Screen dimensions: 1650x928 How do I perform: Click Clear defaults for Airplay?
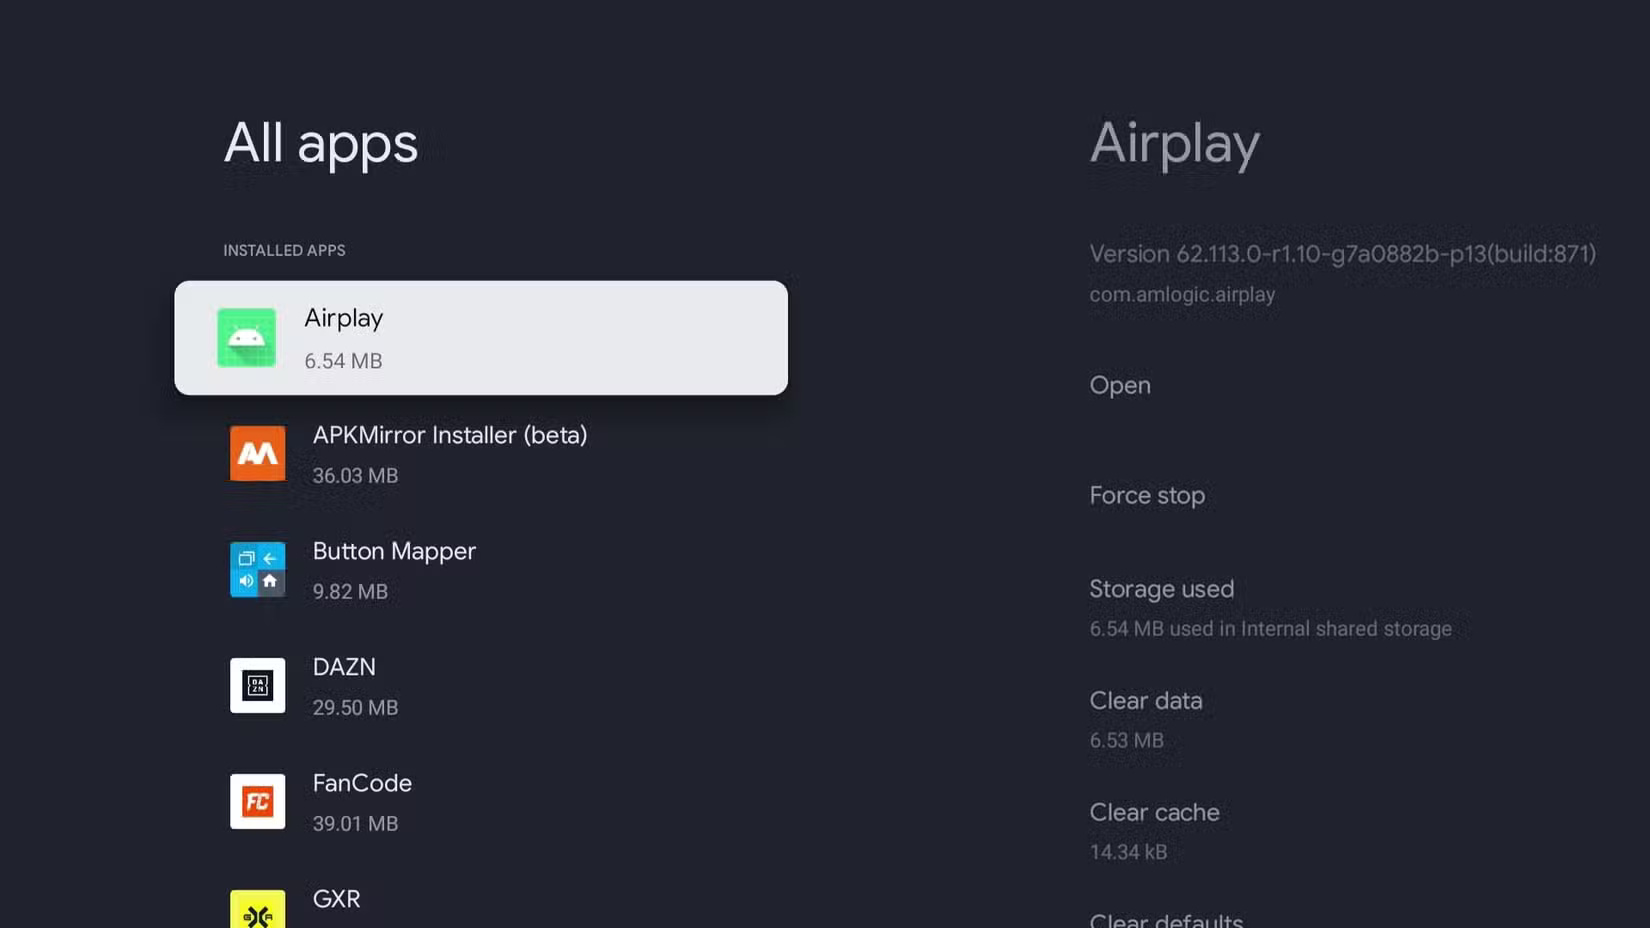pos(1165,918)
